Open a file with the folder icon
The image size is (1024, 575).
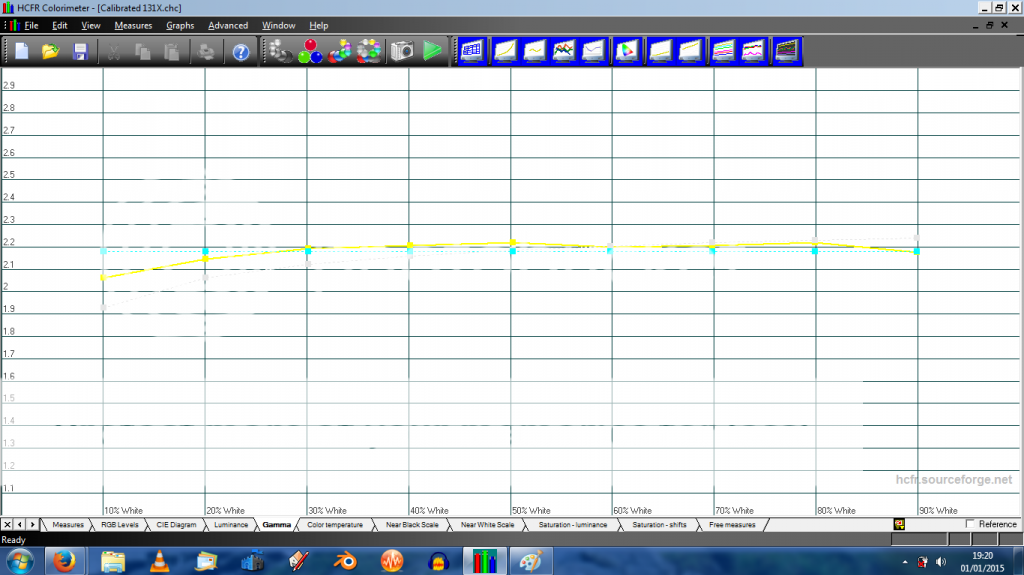tap(51, 51)
